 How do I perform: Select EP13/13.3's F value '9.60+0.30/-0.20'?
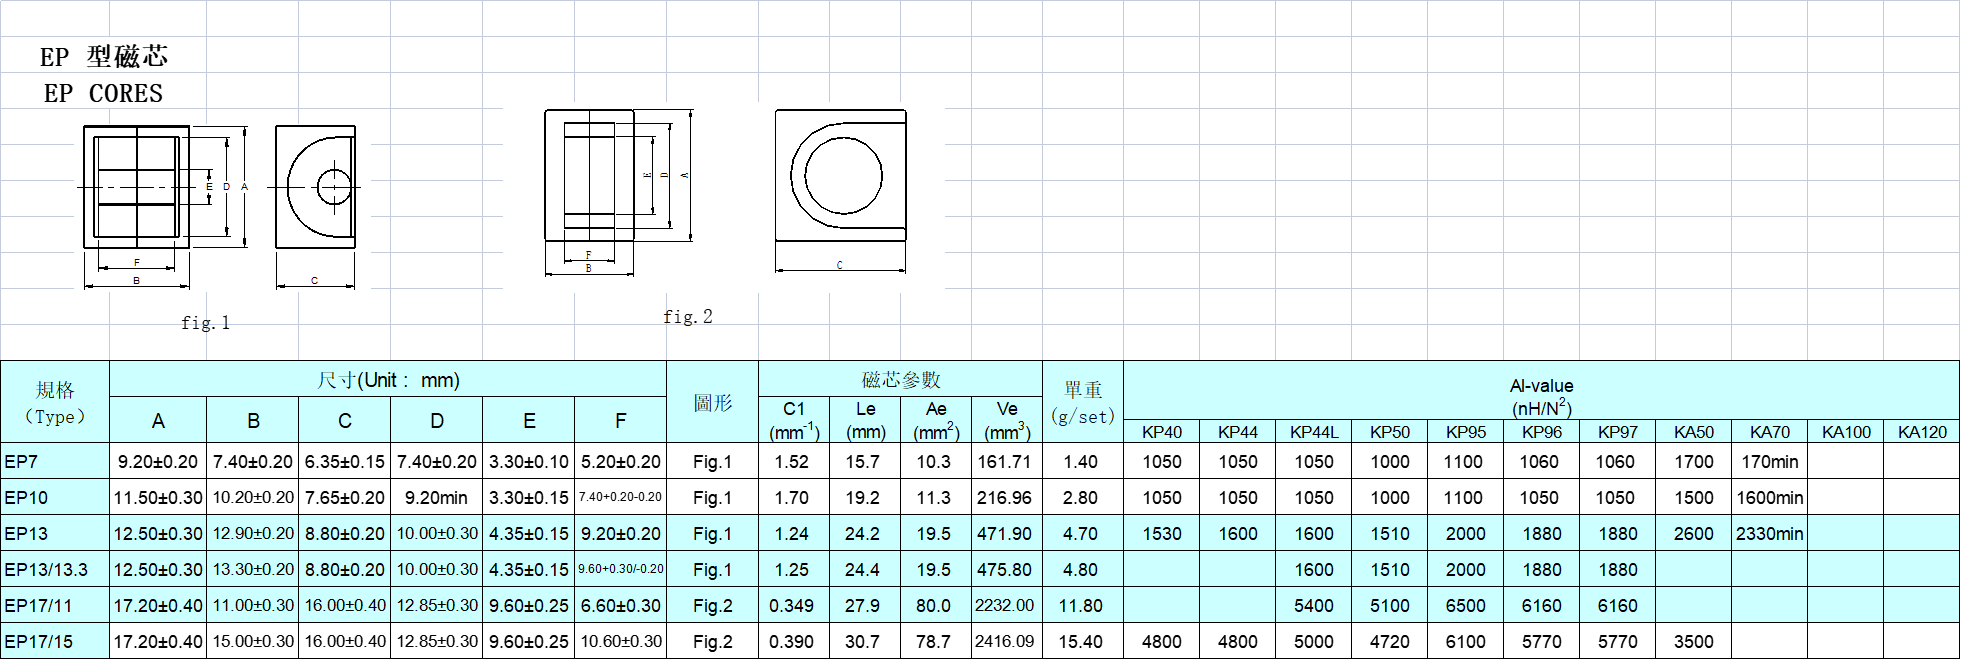621,569
